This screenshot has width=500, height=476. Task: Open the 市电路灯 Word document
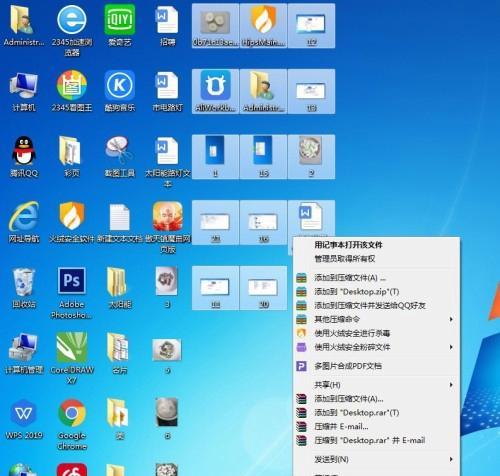[x=167, y=86]
